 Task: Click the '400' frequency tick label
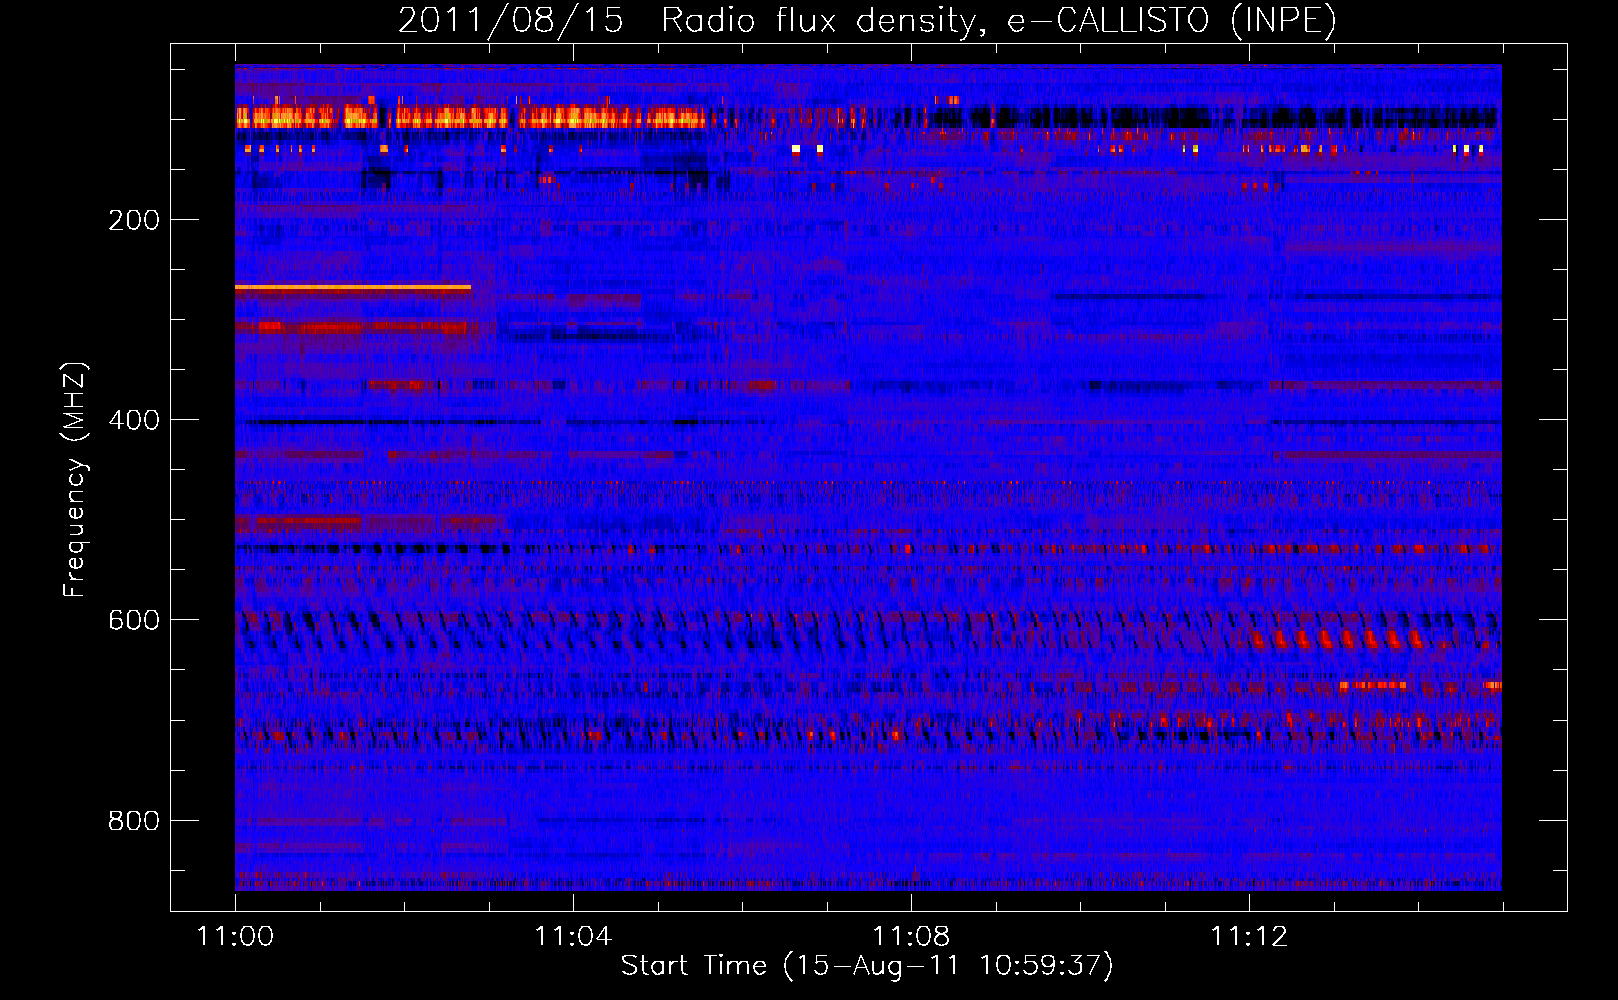(x=134, y=420)
